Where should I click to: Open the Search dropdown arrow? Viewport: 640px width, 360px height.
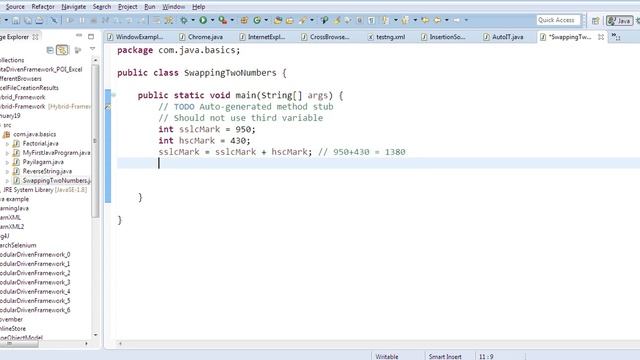pos(312,20)
